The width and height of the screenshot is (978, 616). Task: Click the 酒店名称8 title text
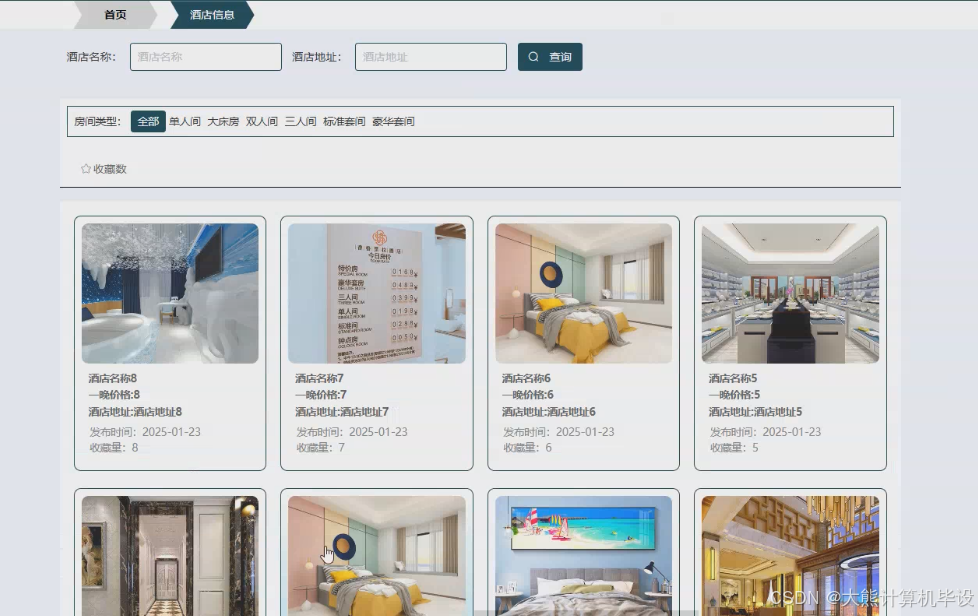click(113, 378)
